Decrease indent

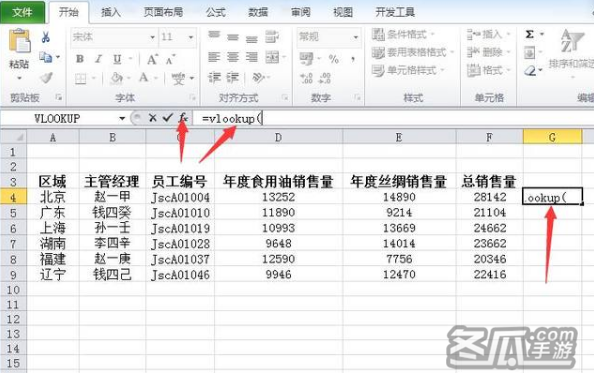tap(214, 78)
